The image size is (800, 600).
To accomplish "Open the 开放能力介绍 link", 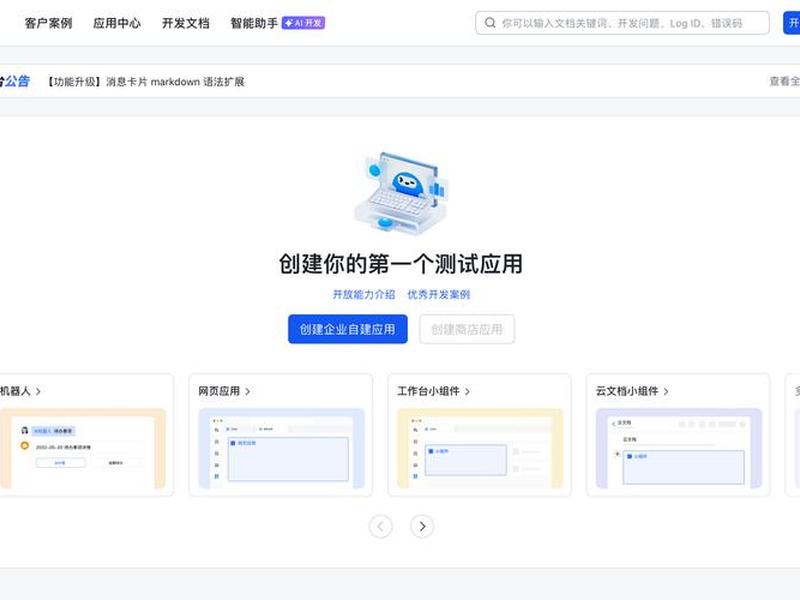I will coord(364,294).
